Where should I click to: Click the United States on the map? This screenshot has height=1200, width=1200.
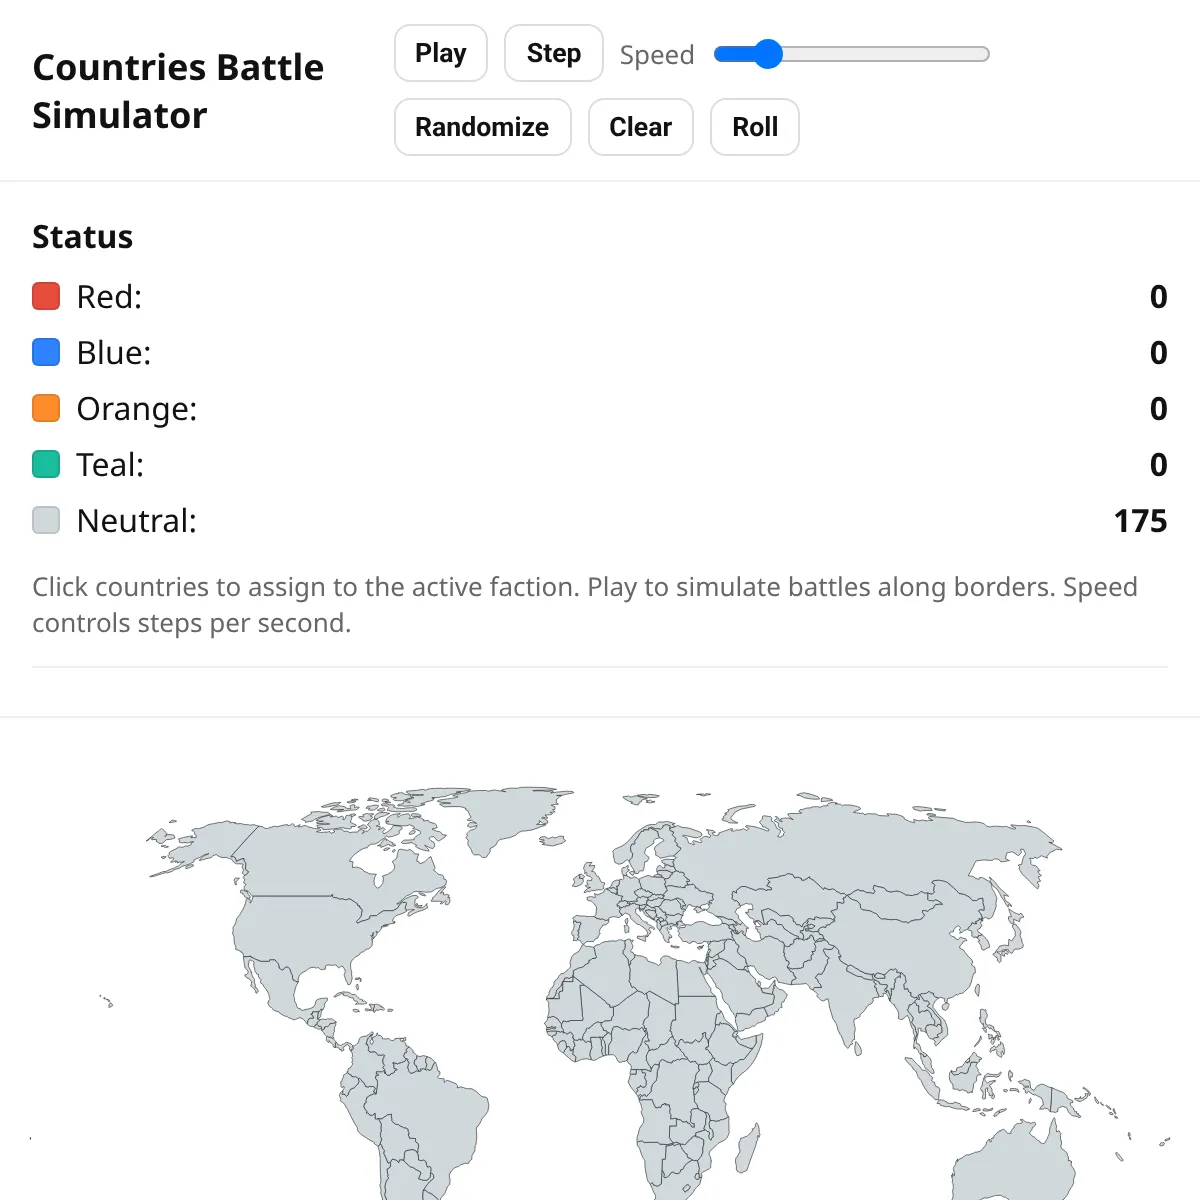[300, 930]
